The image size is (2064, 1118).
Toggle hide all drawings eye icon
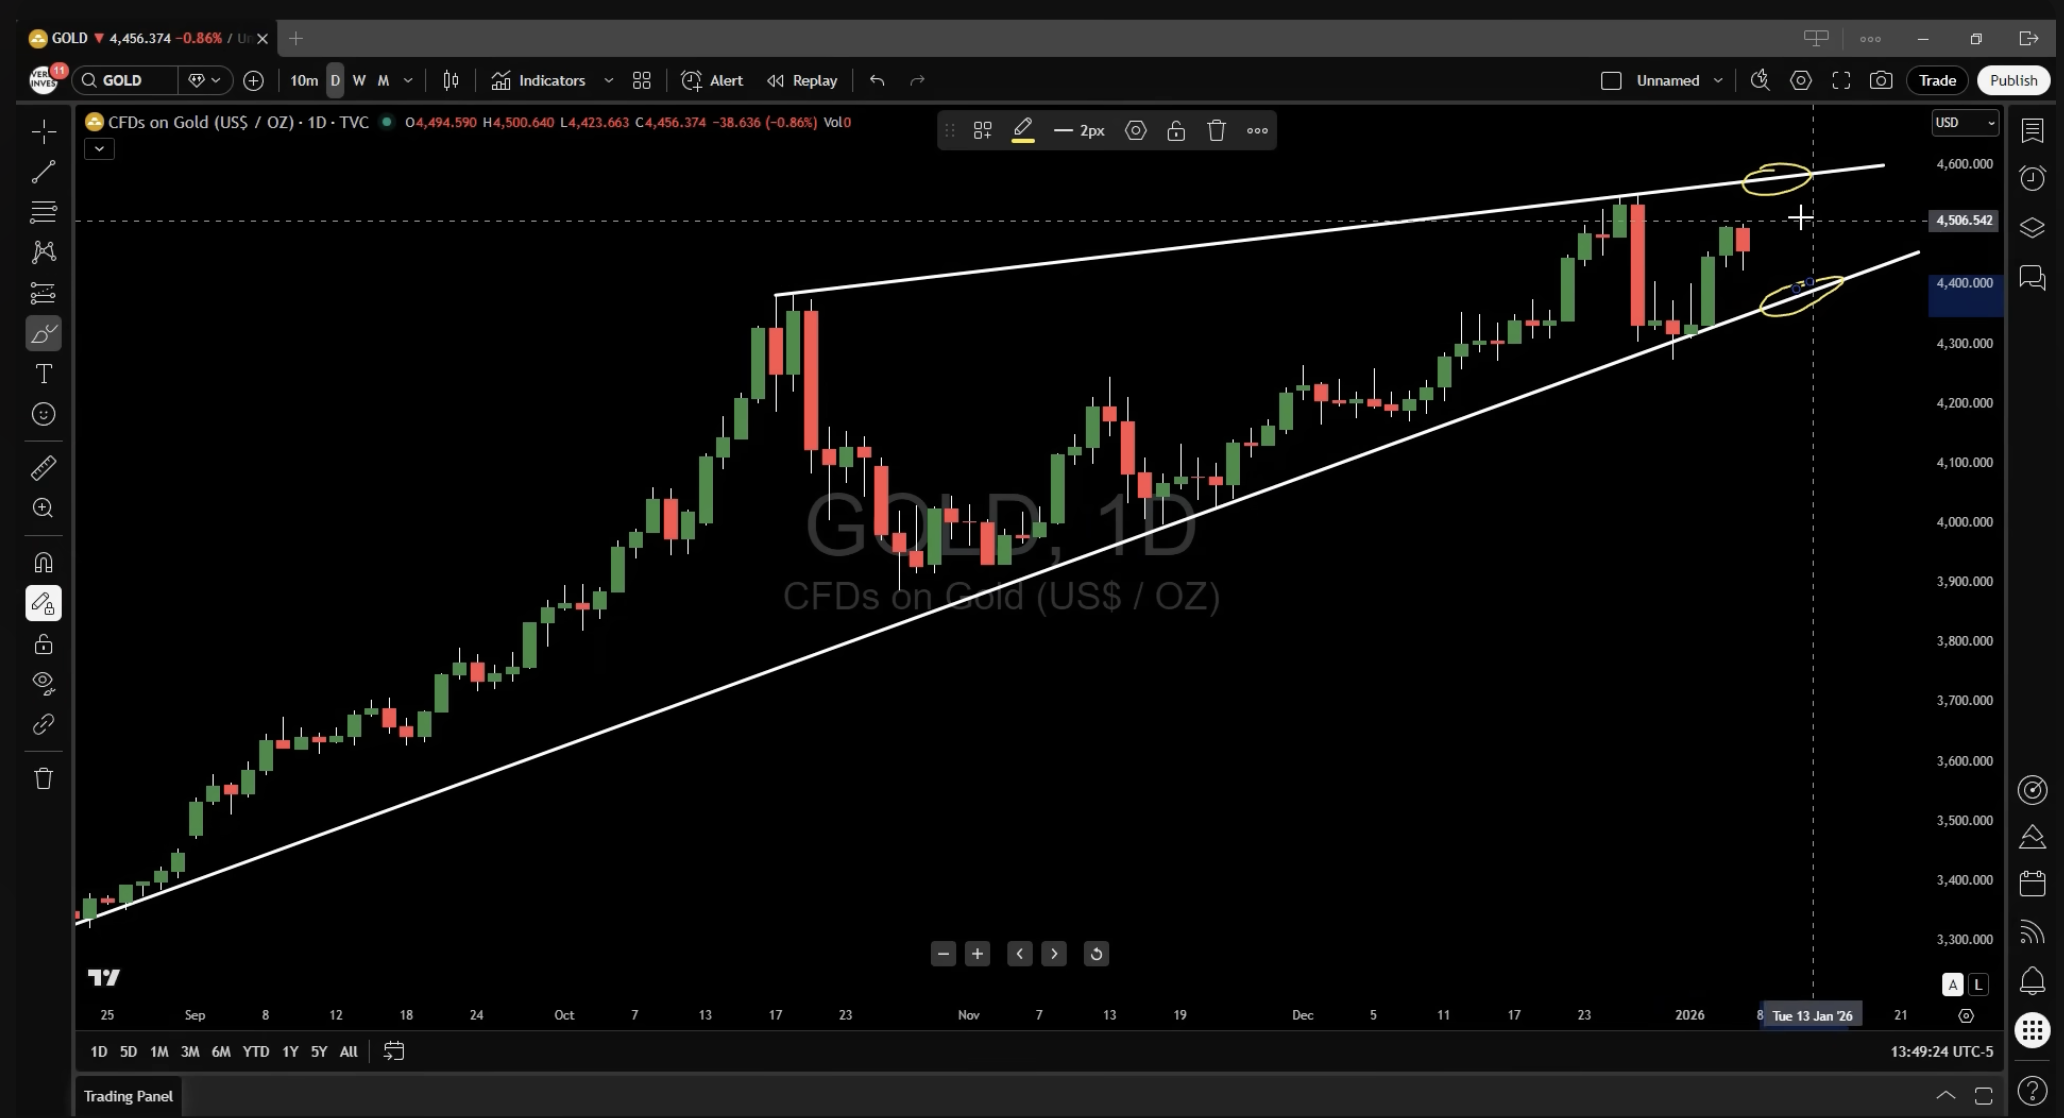tap(43, 683)
